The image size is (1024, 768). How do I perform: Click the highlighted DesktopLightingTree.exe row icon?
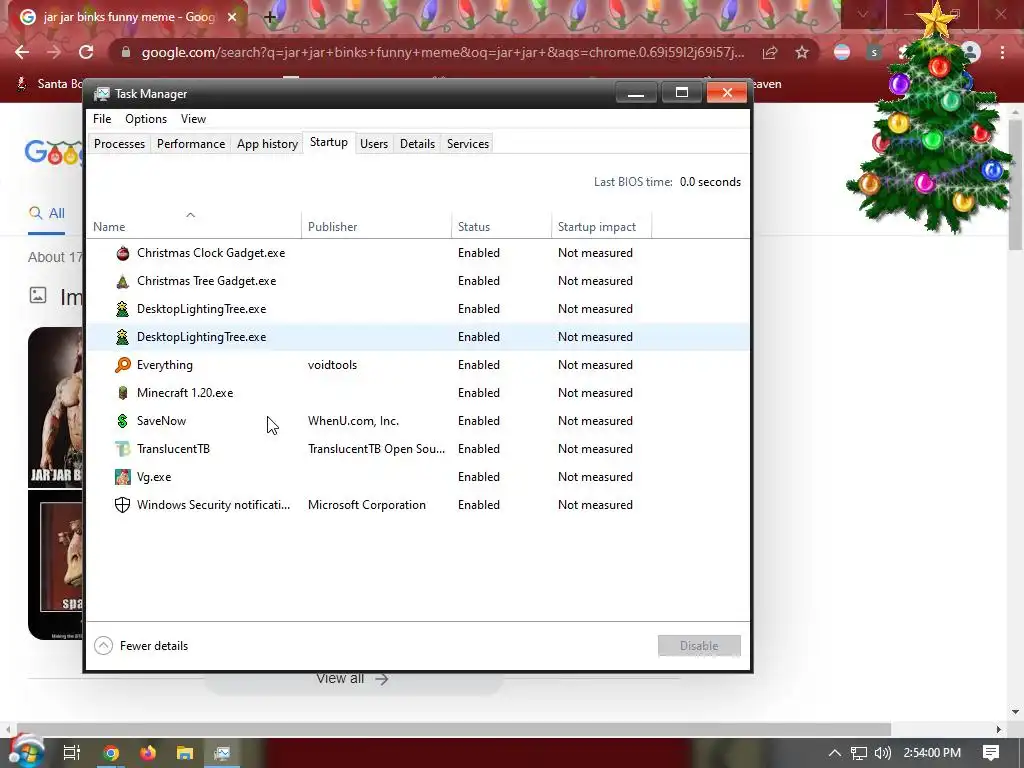(123, 337)
